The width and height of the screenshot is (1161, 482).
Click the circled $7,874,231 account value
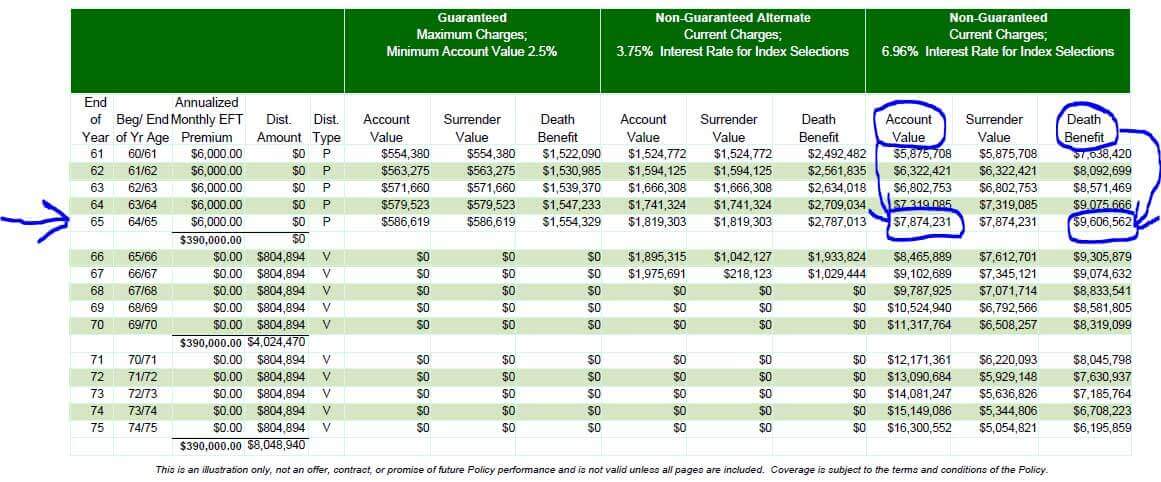coord(918,222)
